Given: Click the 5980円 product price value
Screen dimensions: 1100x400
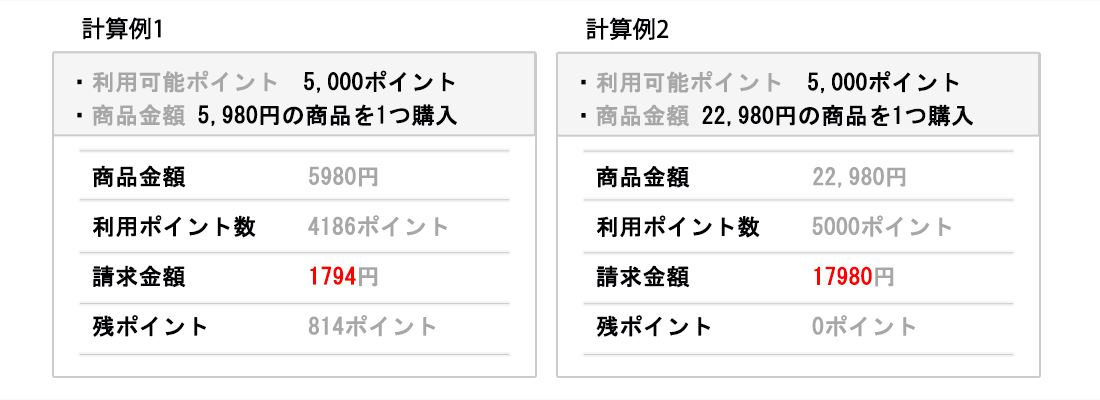Looking at the screenshot, I should coord(343,178).
